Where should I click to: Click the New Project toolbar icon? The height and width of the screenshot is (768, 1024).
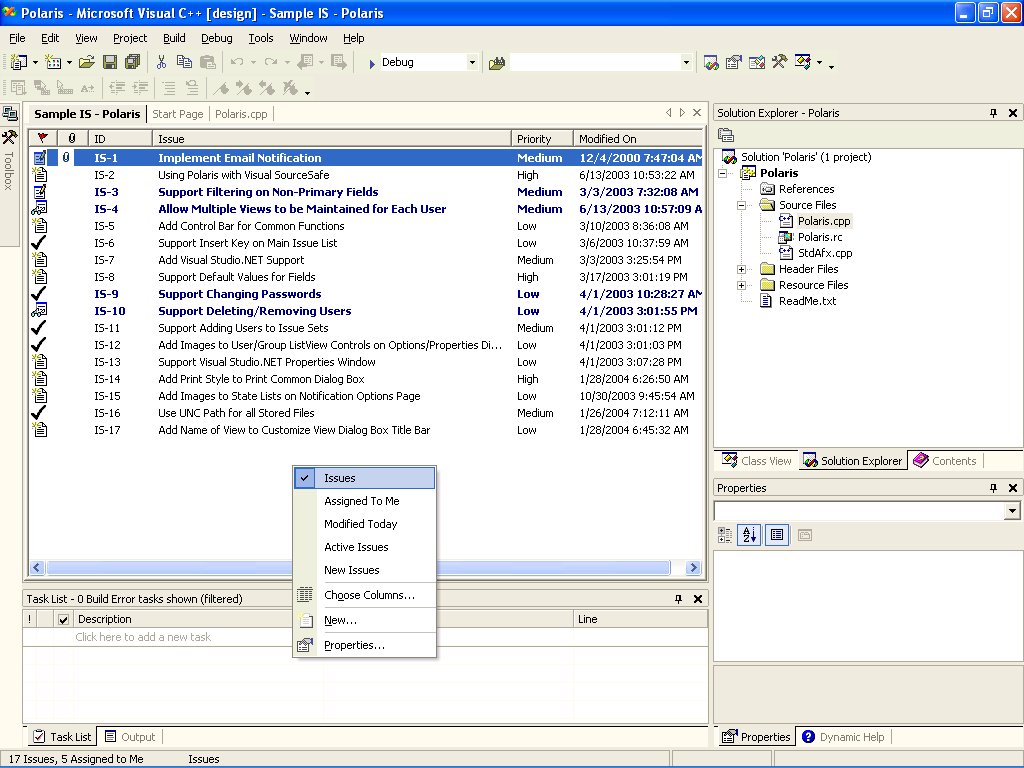point(19,63)
